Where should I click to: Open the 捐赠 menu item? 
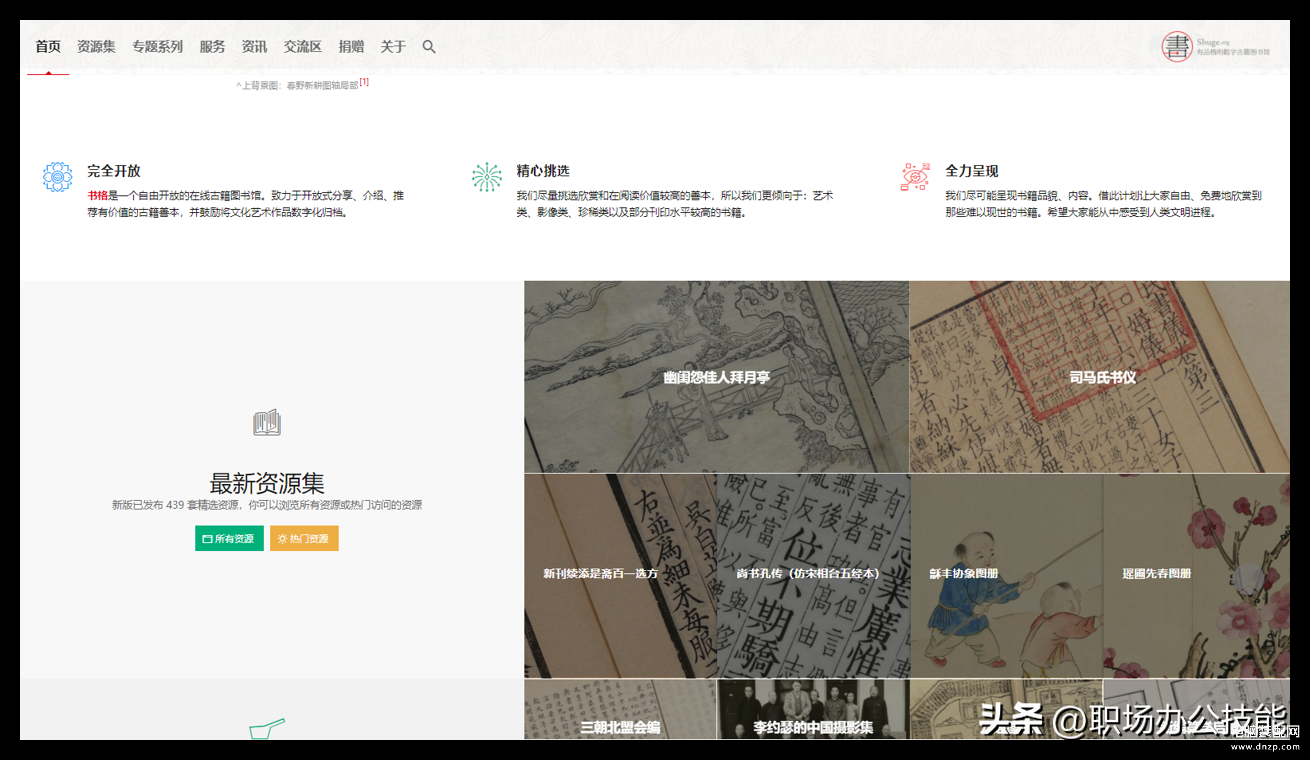pyautogui.click(x=351, y=47)
